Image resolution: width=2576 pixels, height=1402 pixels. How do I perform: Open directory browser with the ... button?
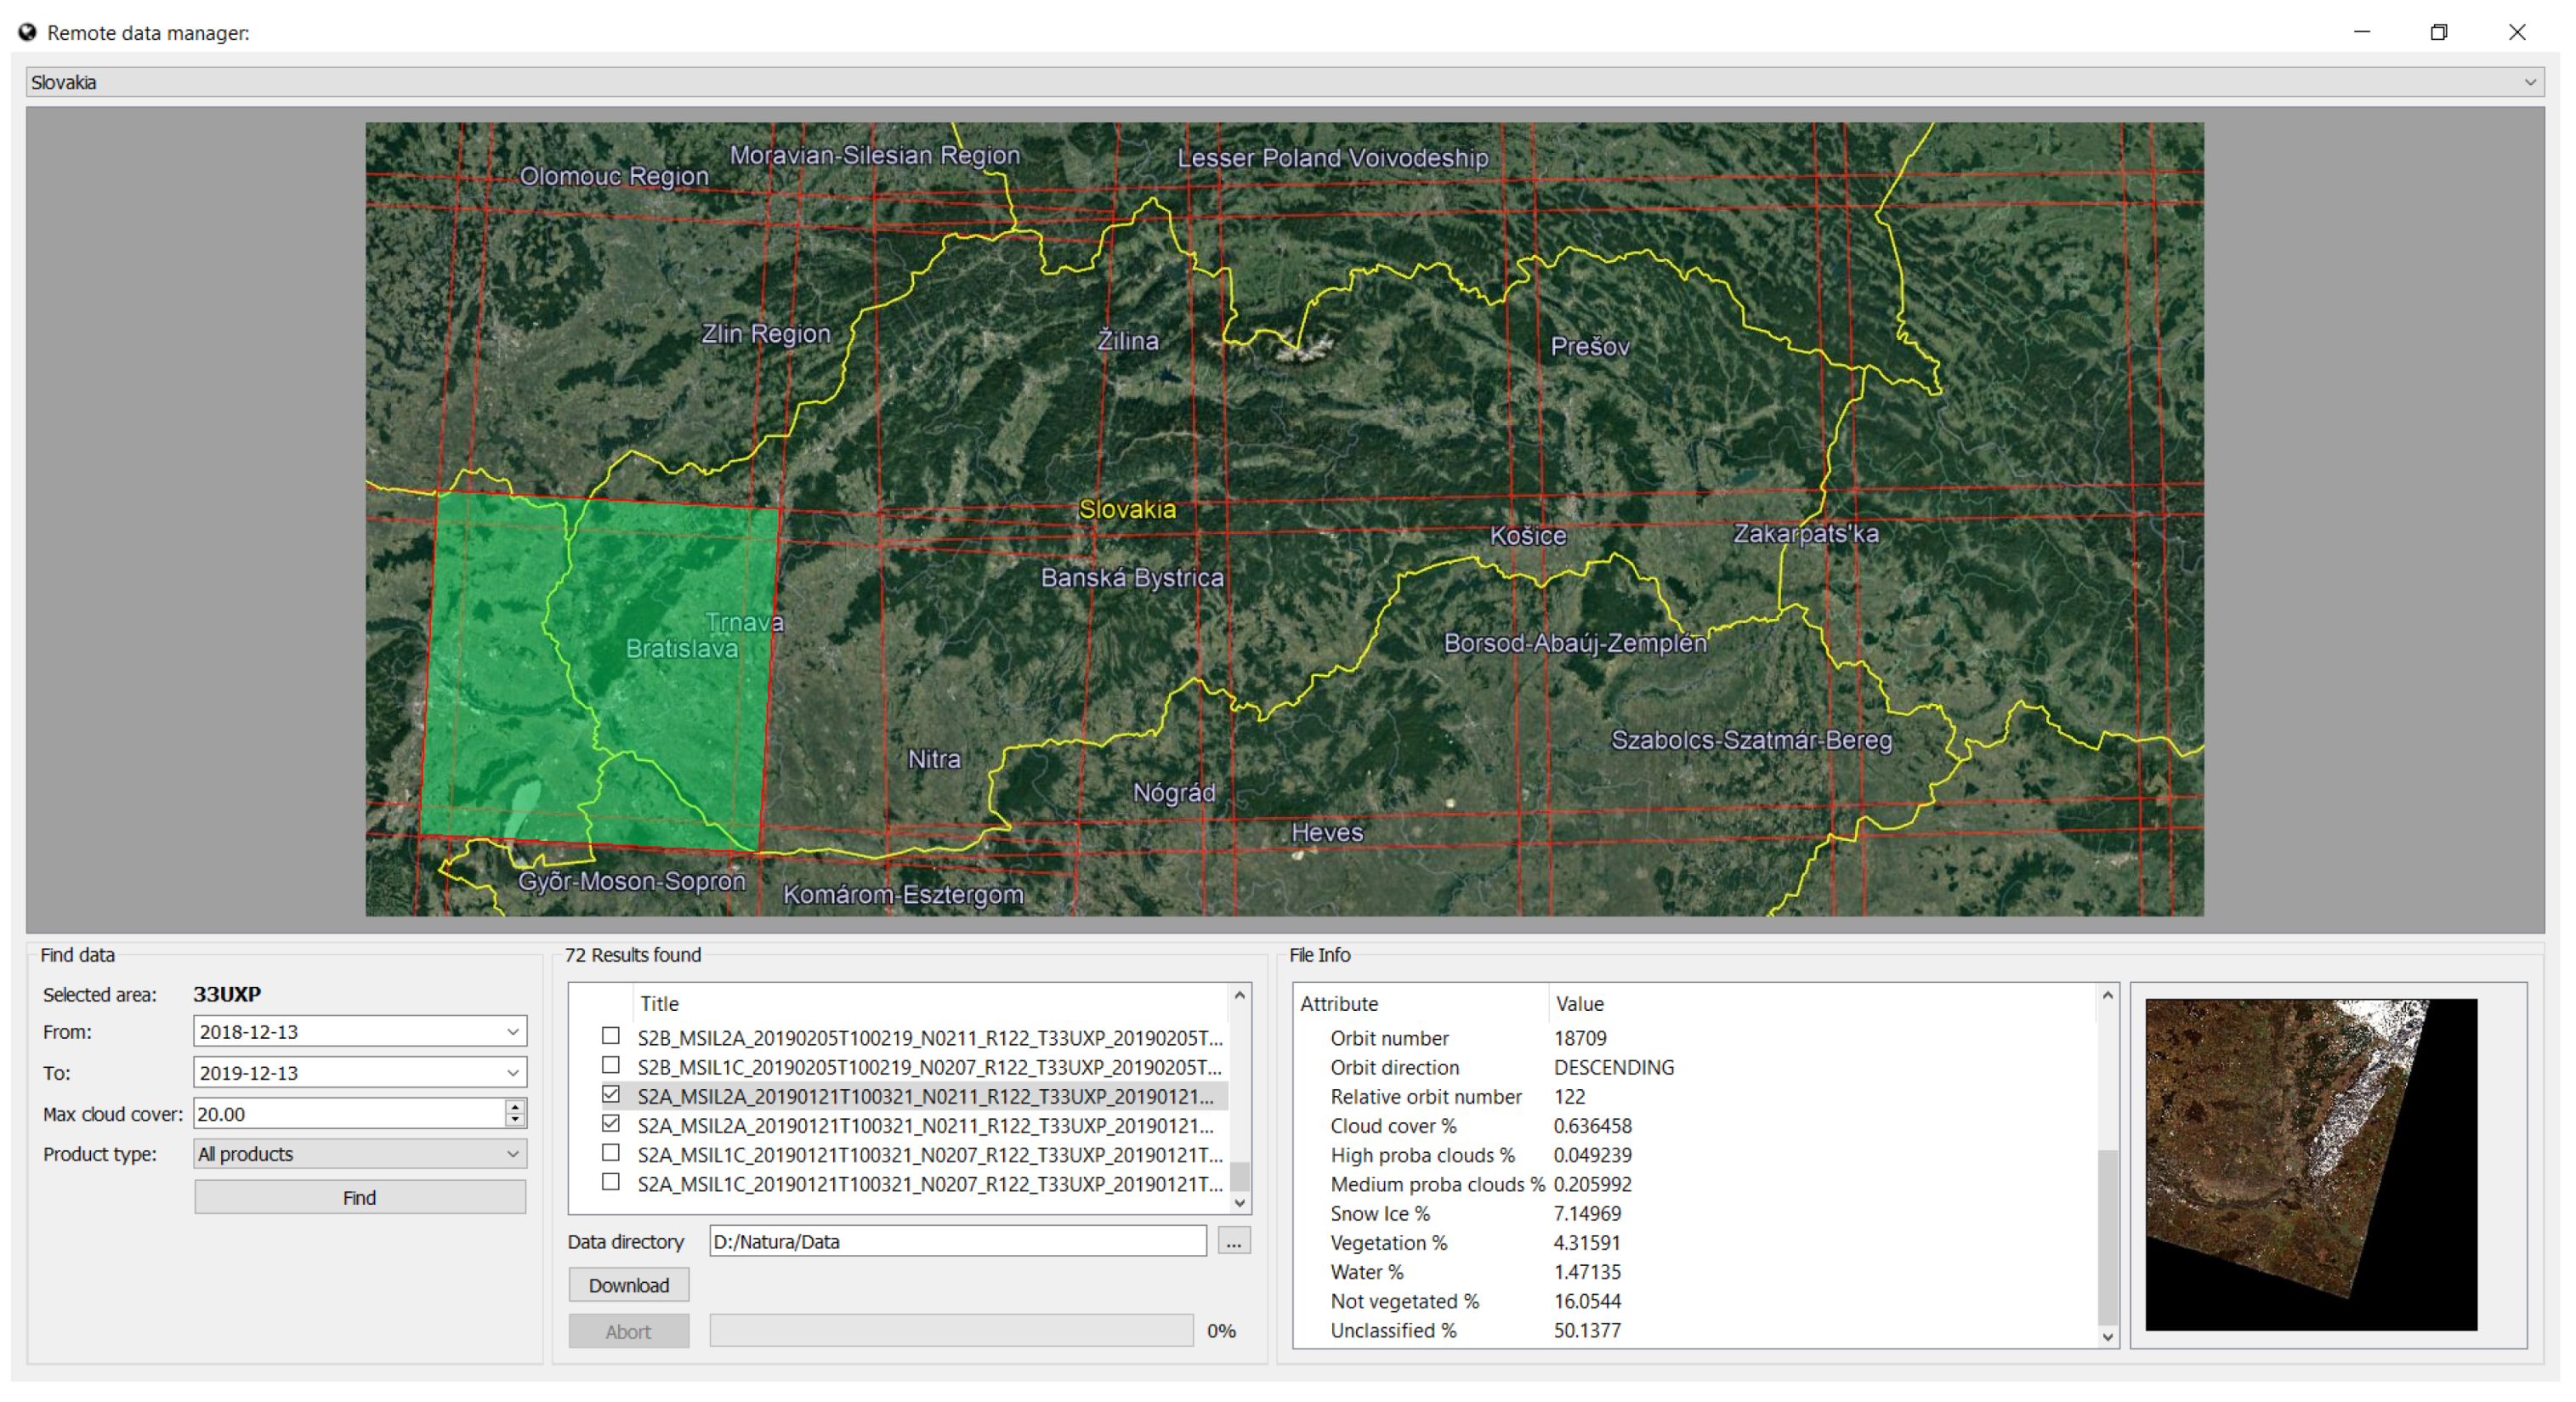tap(1233, 1241)
